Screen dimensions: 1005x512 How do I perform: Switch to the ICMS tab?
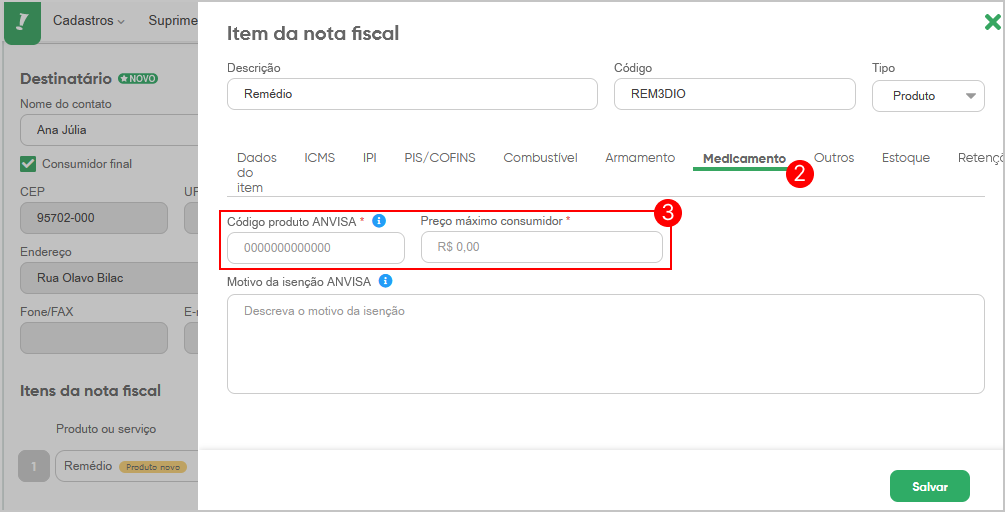[x=320, y=158]
